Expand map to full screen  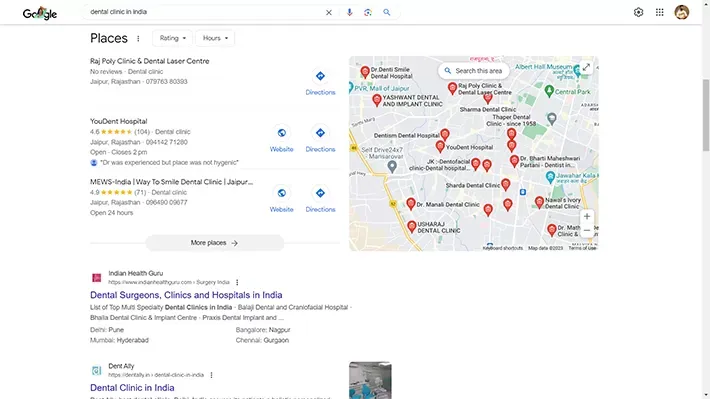586,67
